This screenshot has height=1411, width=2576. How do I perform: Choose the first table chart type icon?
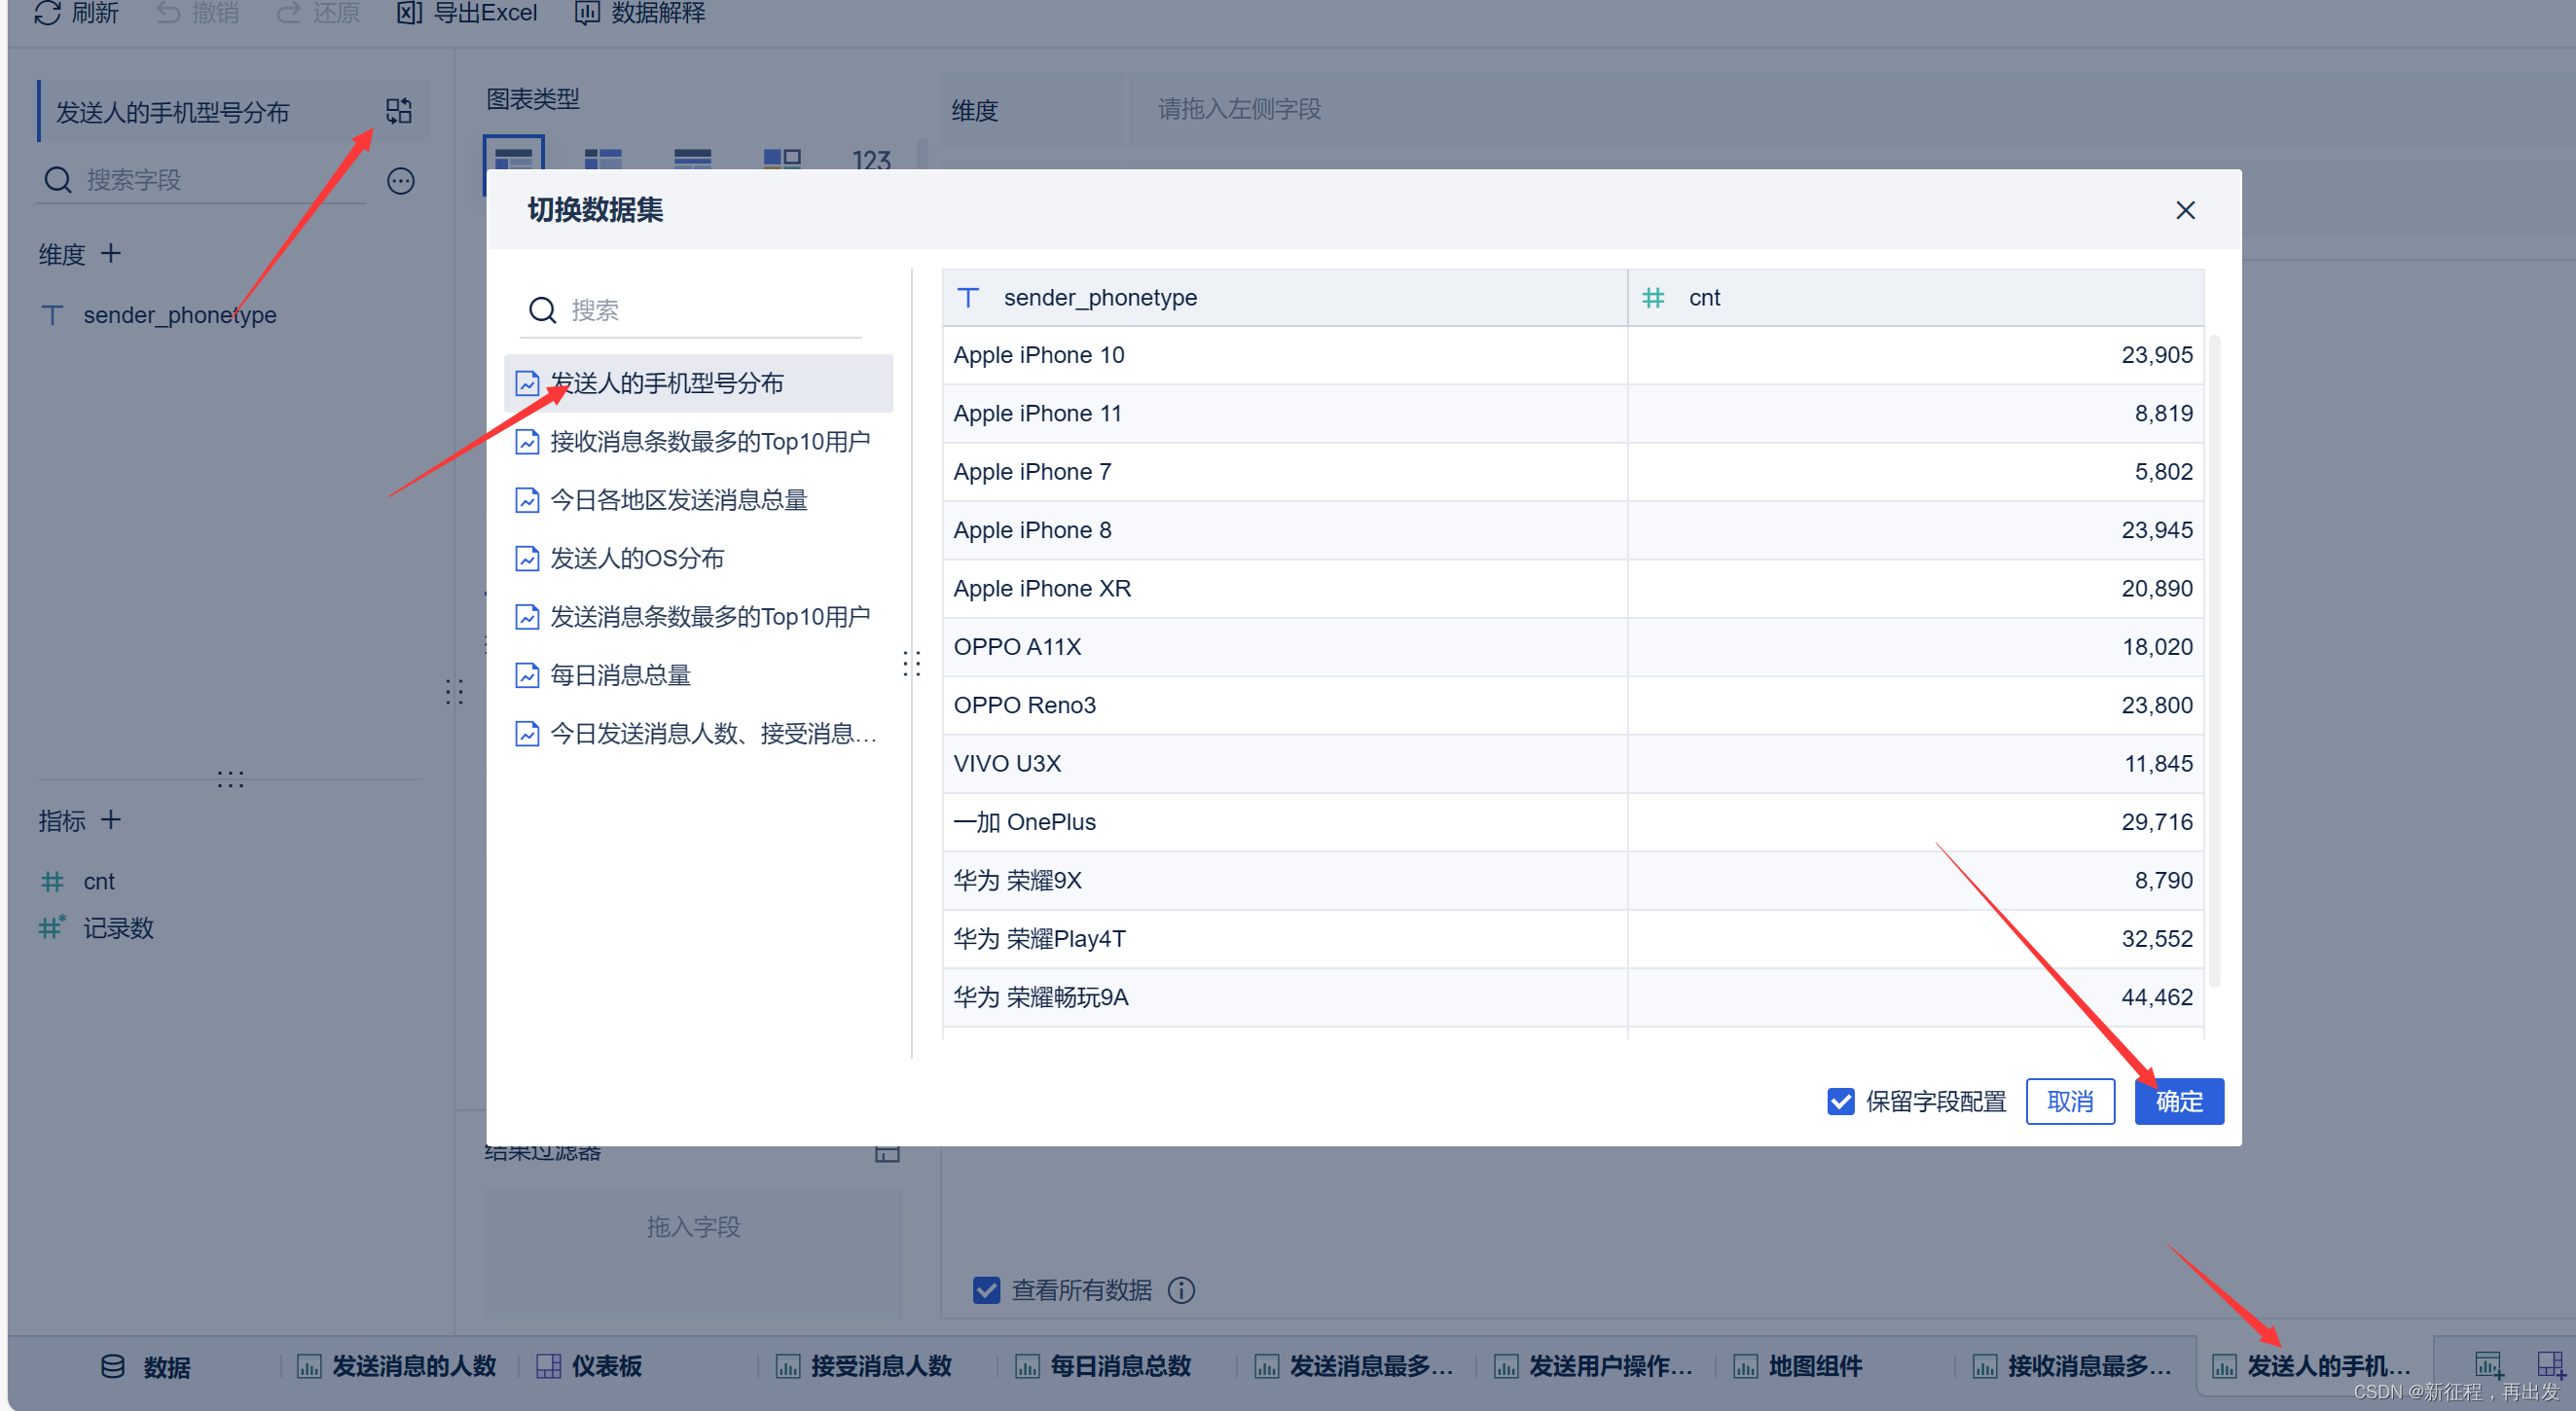[x=514, y=160]
